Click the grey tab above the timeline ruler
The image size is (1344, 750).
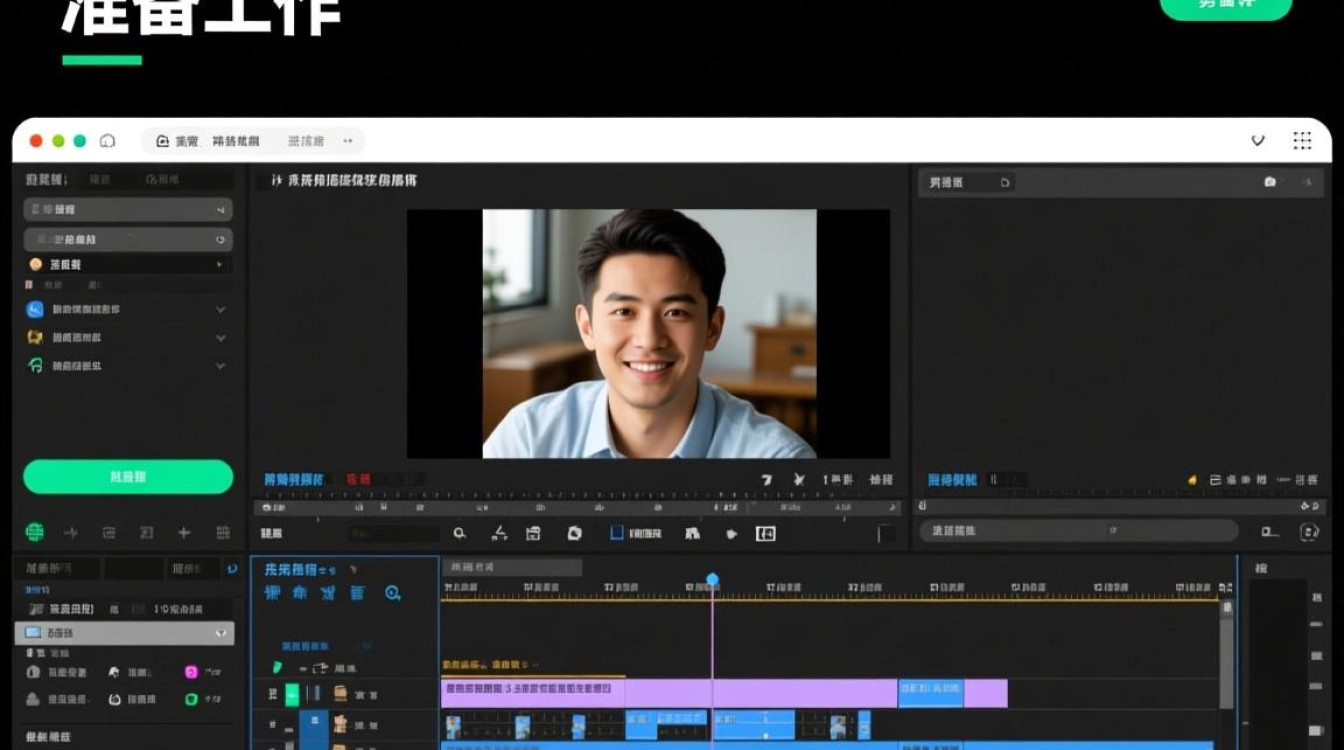[511, 567]
